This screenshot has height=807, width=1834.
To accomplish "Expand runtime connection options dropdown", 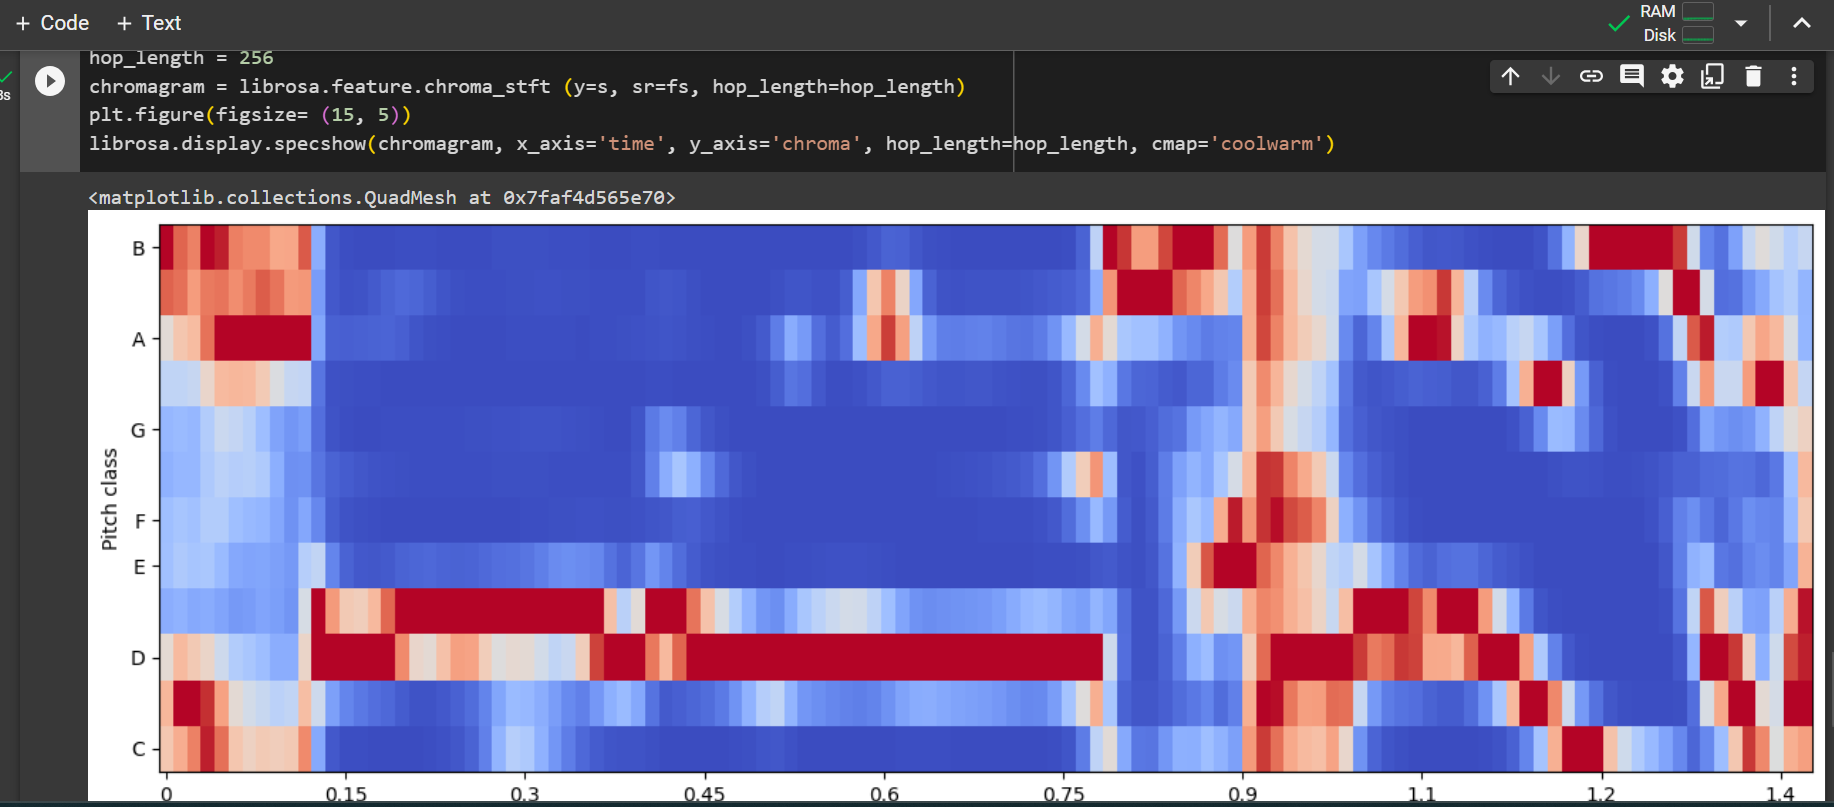I will point(1741,23).
